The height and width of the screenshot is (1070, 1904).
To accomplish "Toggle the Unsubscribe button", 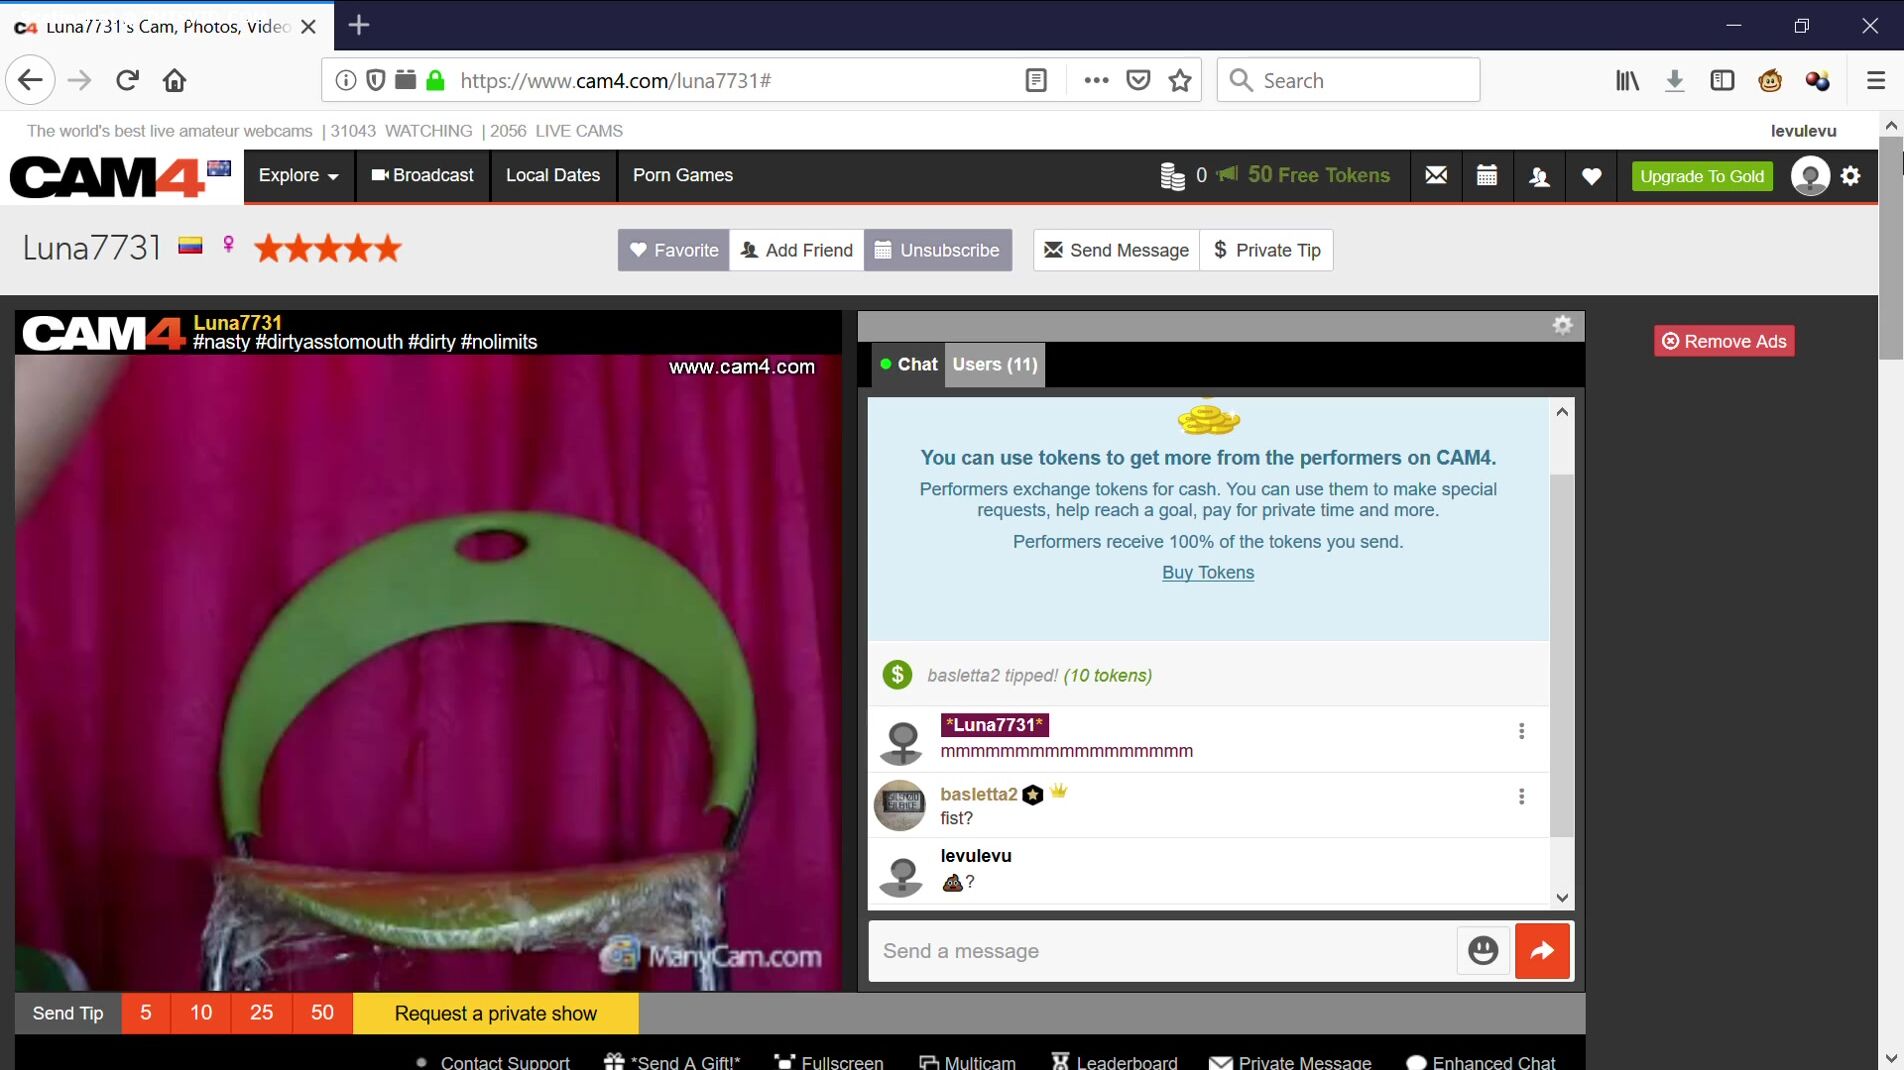I will [x=937, y=250].
